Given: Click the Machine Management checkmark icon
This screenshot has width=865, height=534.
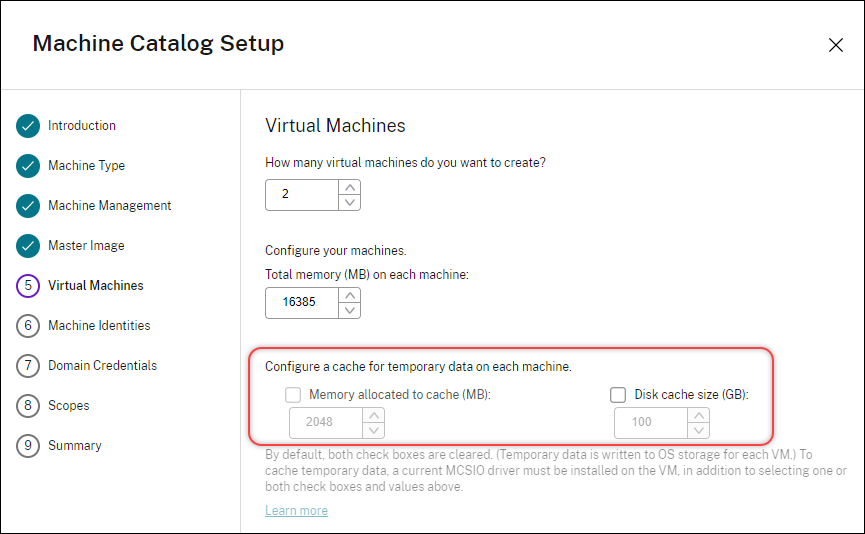Looking at the screenshot, I should [x=28, y=206].
